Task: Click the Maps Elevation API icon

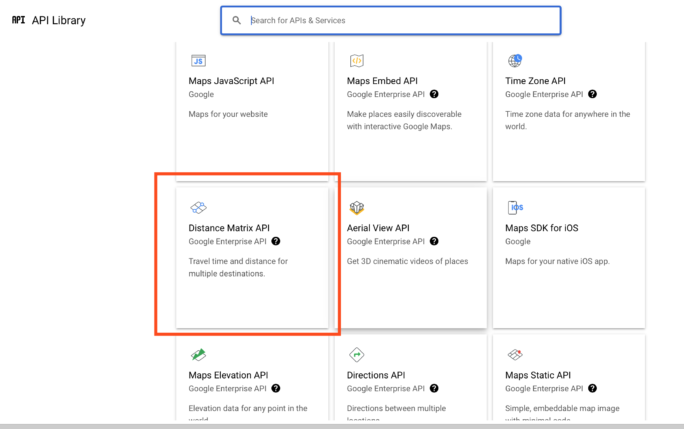Action: (198, 355)
